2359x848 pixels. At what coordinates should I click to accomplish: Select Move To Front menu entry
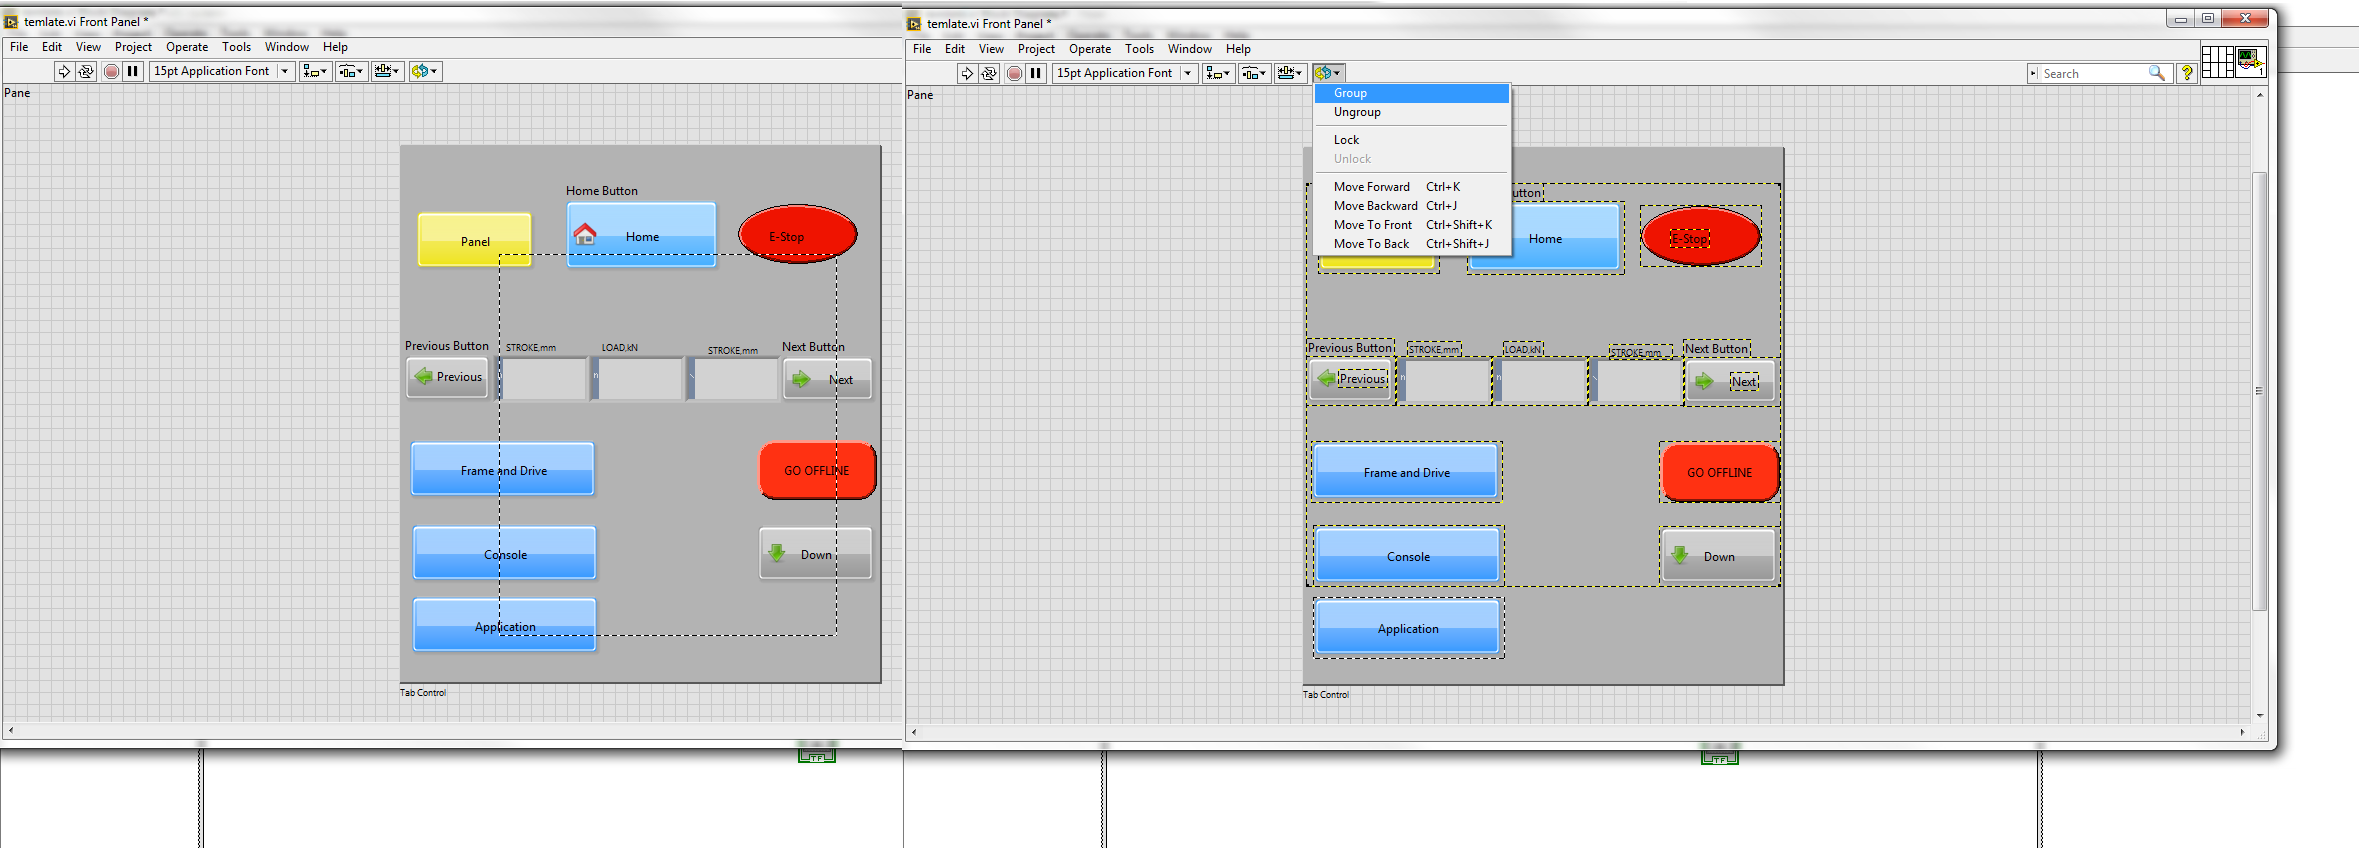[x=1411, y=225]
